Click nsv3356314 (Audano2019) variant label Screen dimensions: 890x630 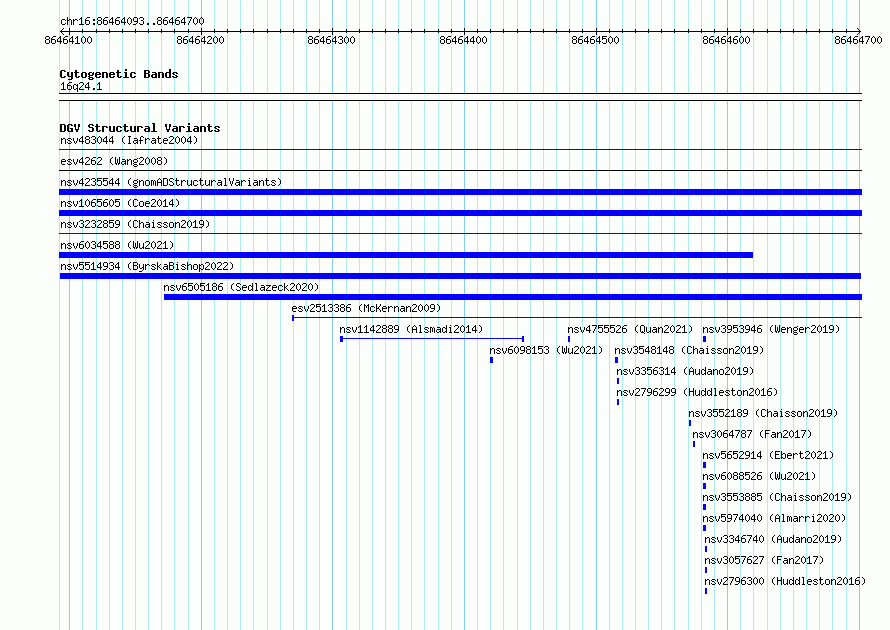(685, 371)
